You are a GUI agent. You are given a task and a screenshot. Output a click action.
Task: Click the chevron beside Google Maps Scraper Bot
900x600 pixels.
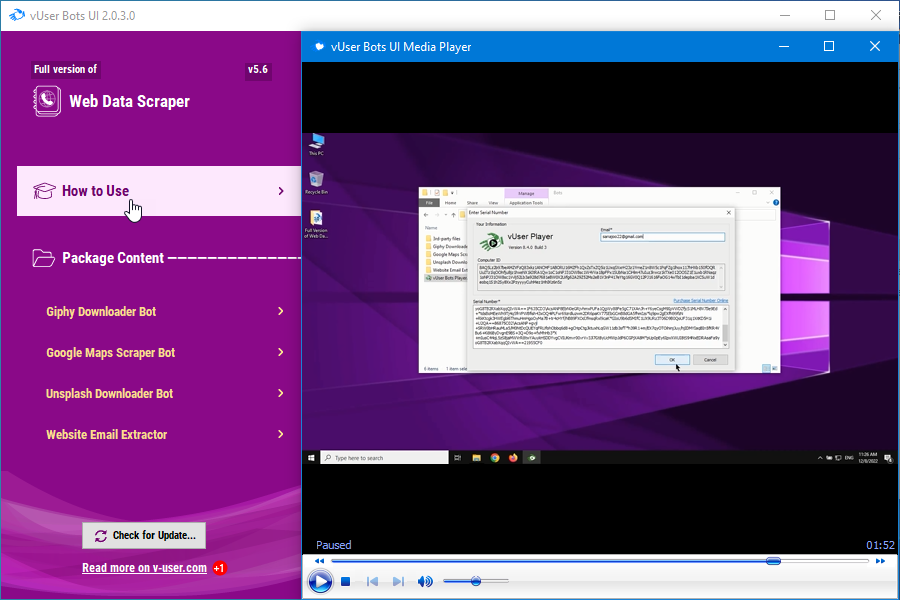(281, 352)
